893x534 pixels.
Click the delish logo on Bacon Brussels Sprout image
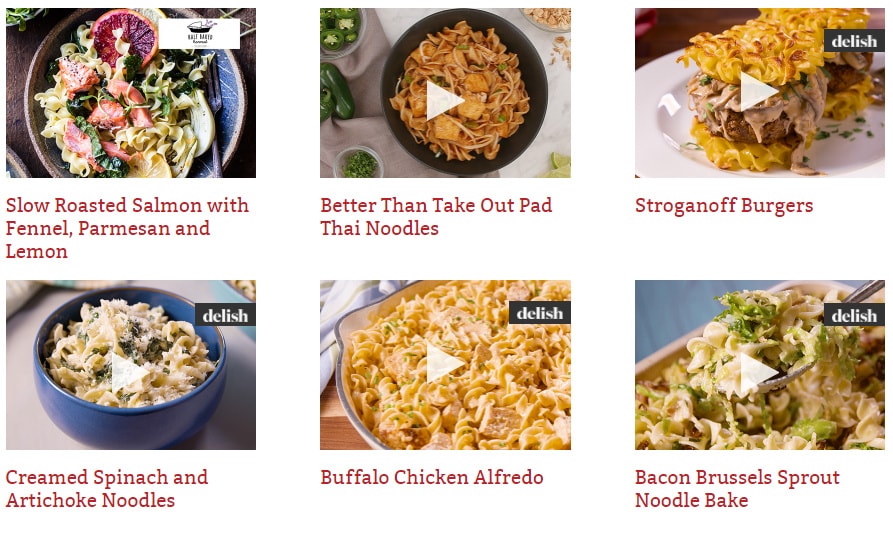(x=854, y=315)
